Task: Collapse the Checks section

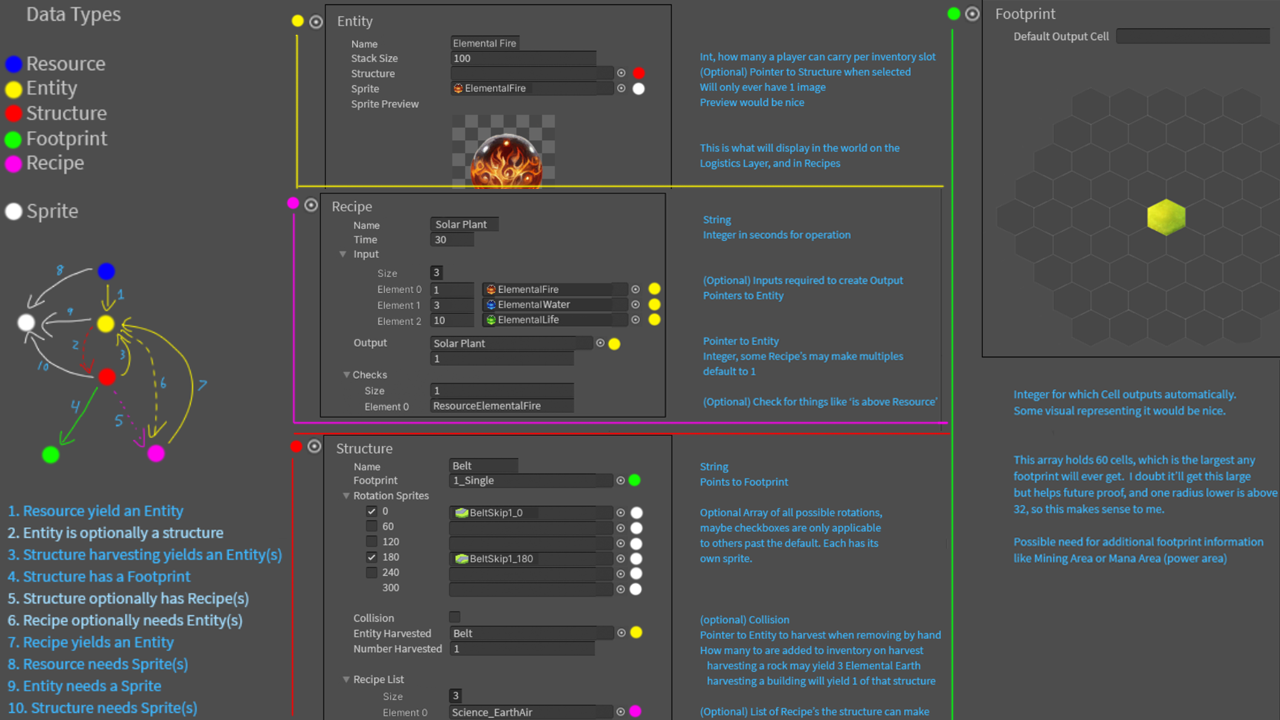Action: click(345, 375)
